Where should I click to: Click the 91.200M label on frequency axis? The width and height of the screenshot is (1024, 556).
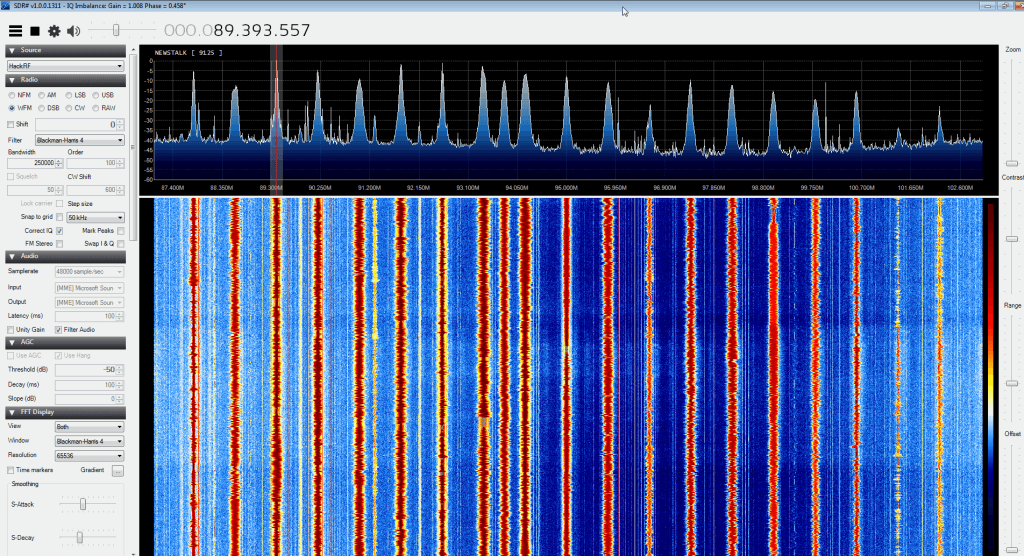coord(369,188)
